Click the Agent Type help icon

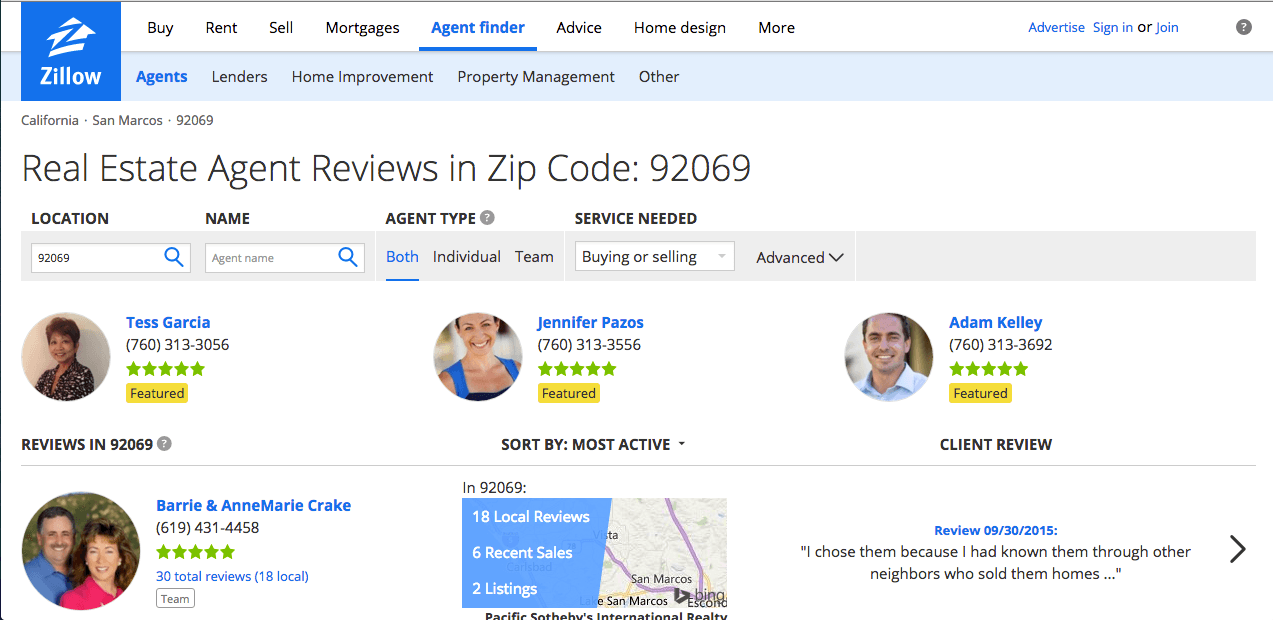487,218
